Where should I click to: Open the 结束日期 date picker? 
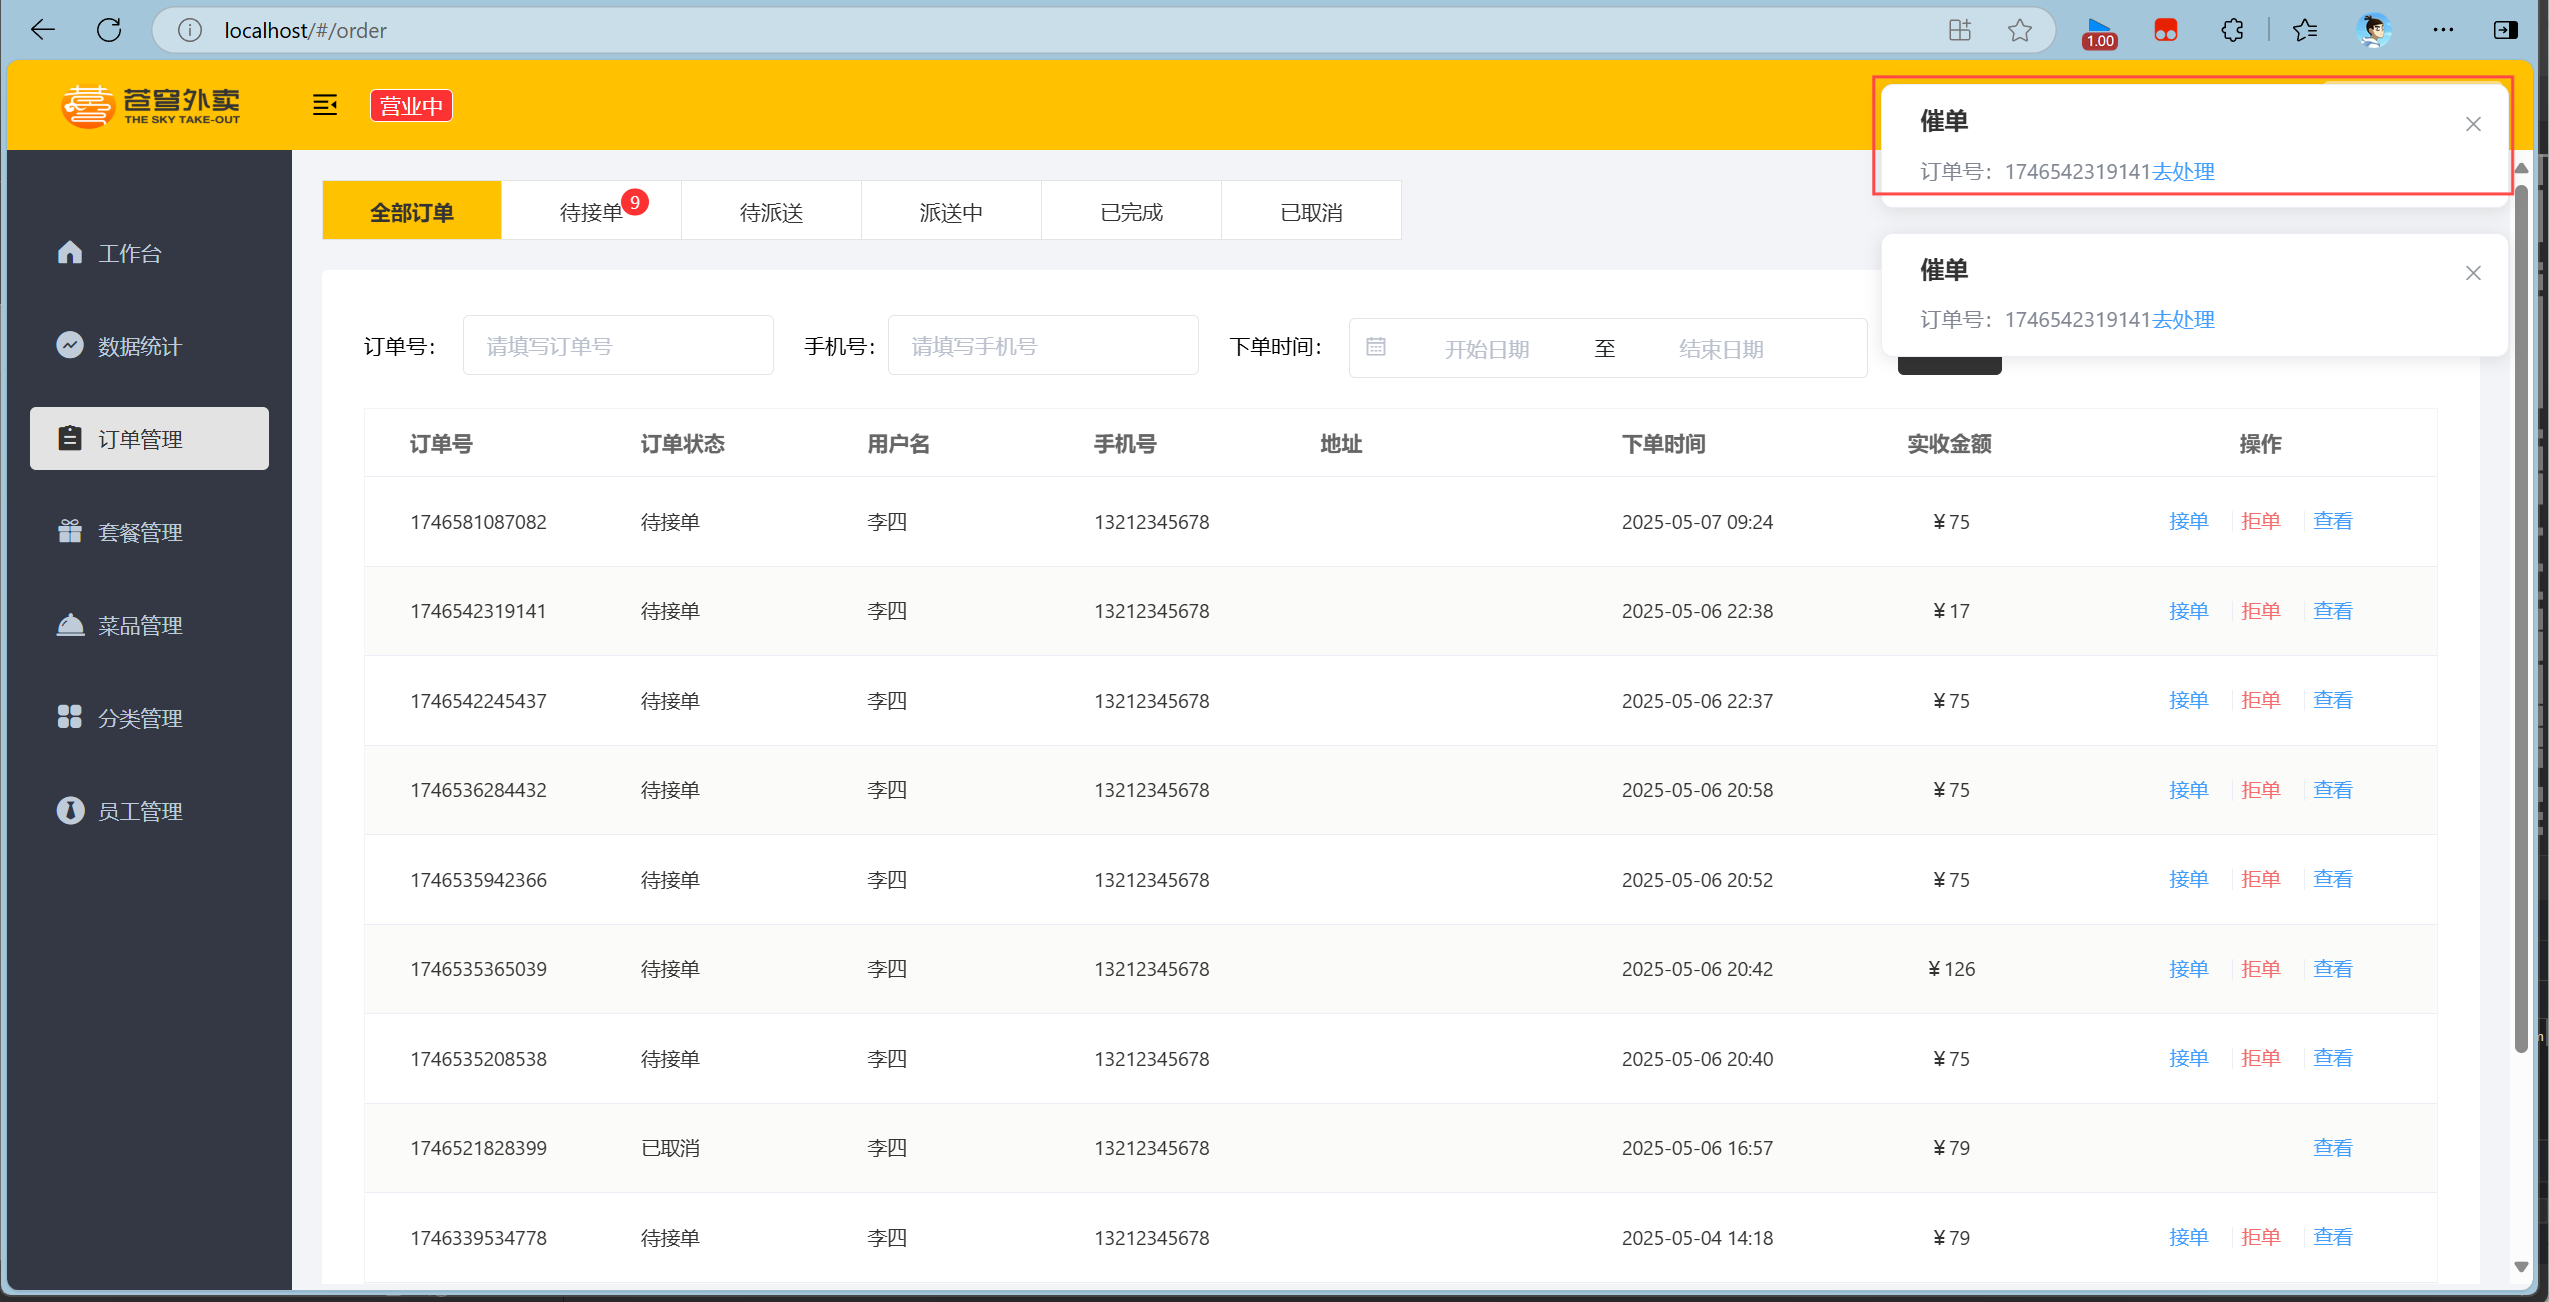(1720, 349)
